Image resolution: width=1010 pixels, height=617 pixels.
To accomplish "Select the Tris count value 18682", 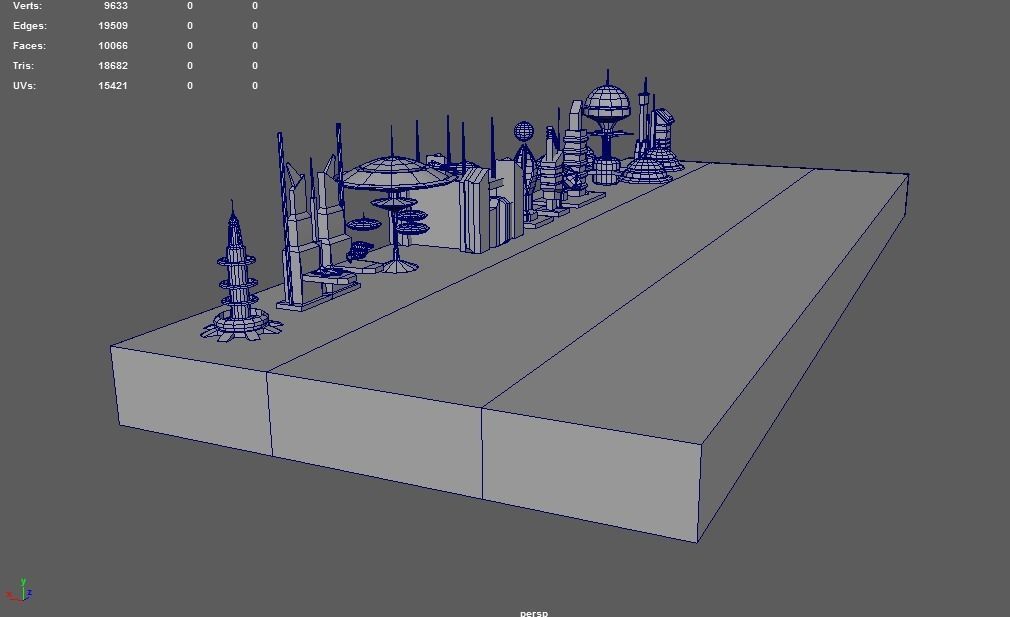I will pyautogui.click(x=113, y=66).
